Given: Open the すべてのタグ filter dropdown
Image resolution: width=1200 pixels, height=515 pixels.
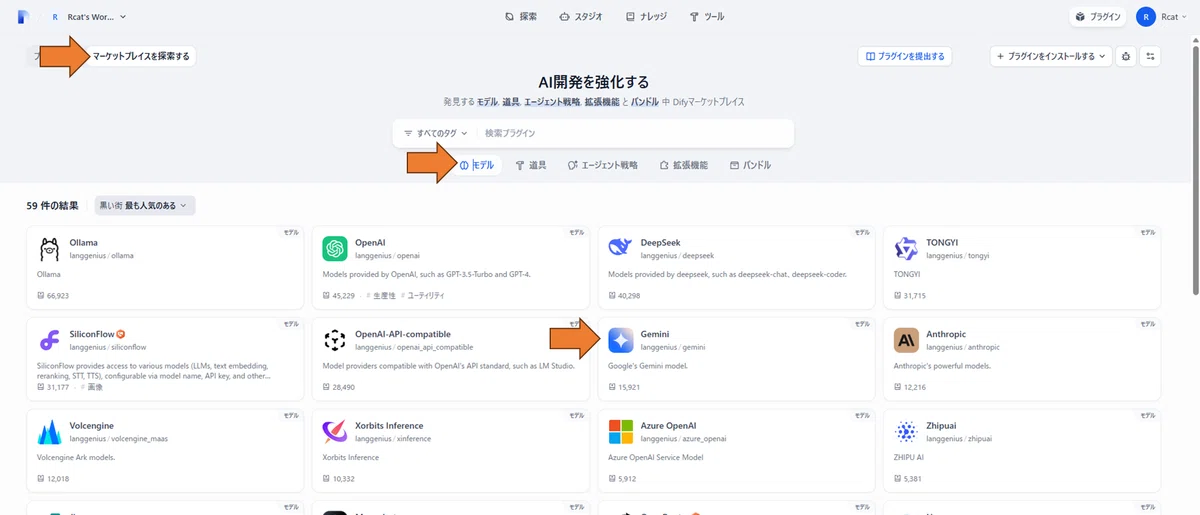Looking at the screenshot, I should (435, 133).
